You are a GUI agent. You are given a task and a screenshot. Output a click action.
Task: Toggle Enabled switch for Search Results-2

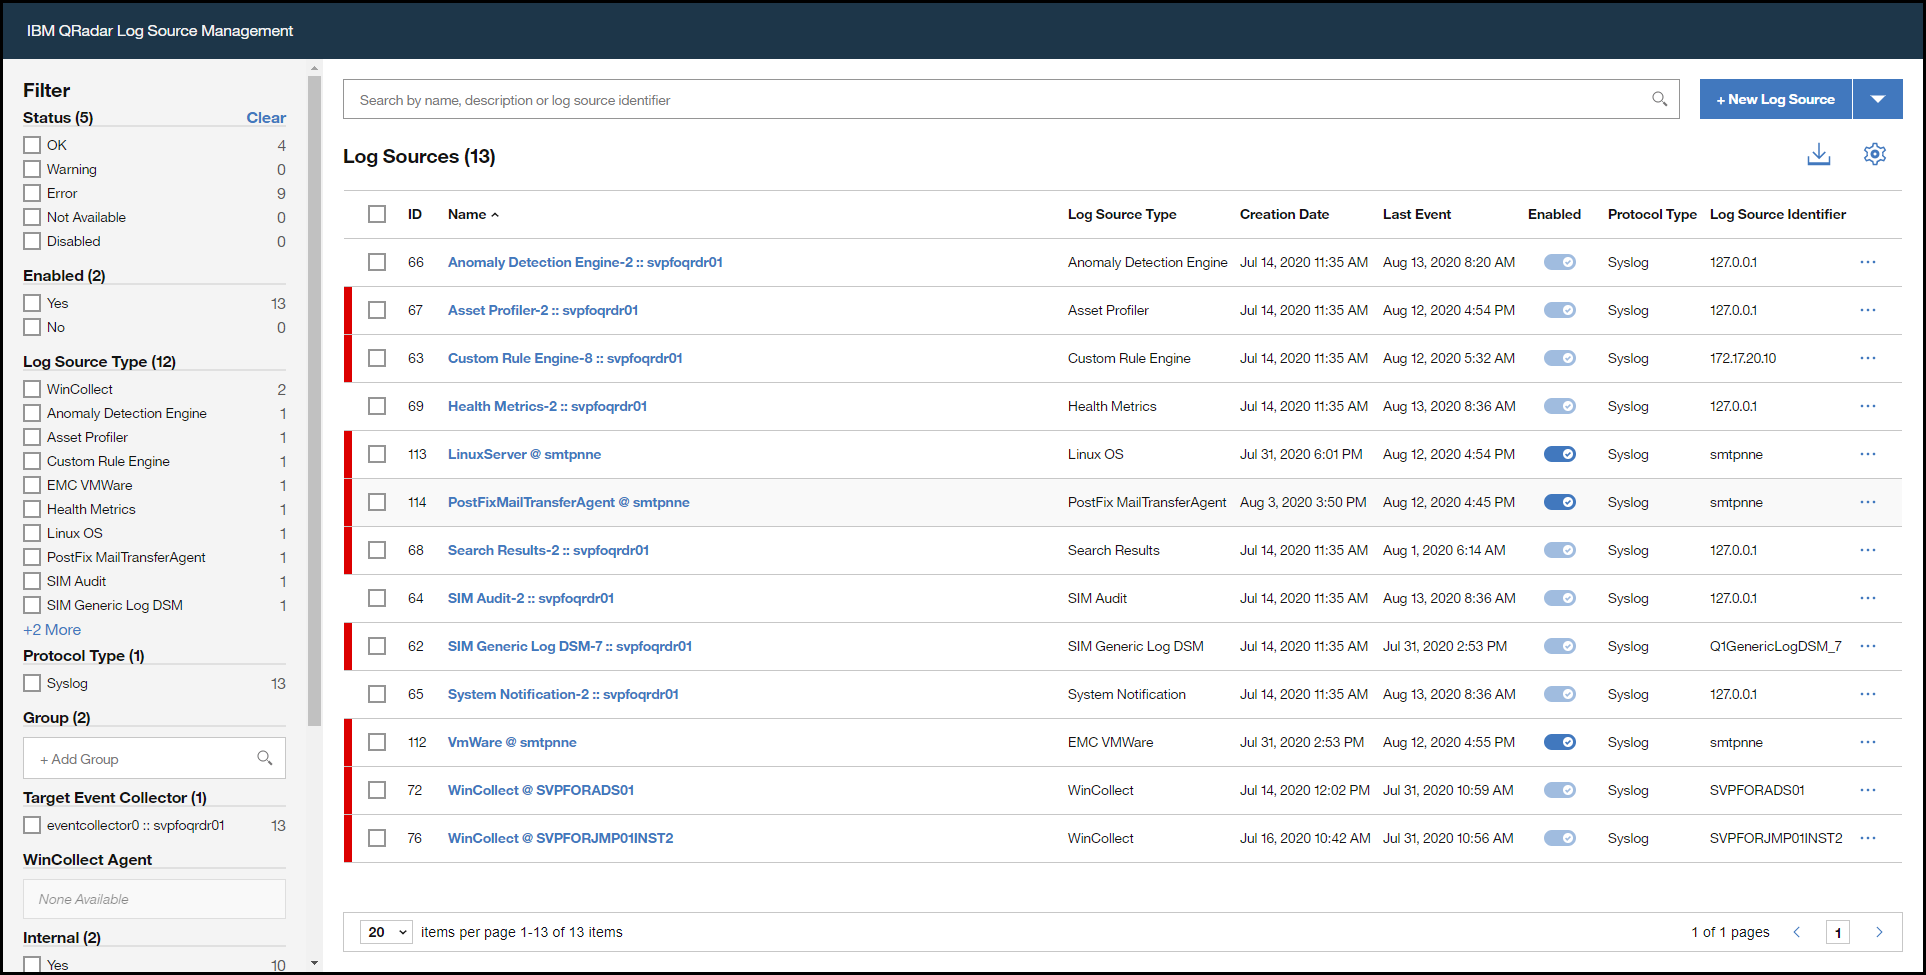point(1560,550)
